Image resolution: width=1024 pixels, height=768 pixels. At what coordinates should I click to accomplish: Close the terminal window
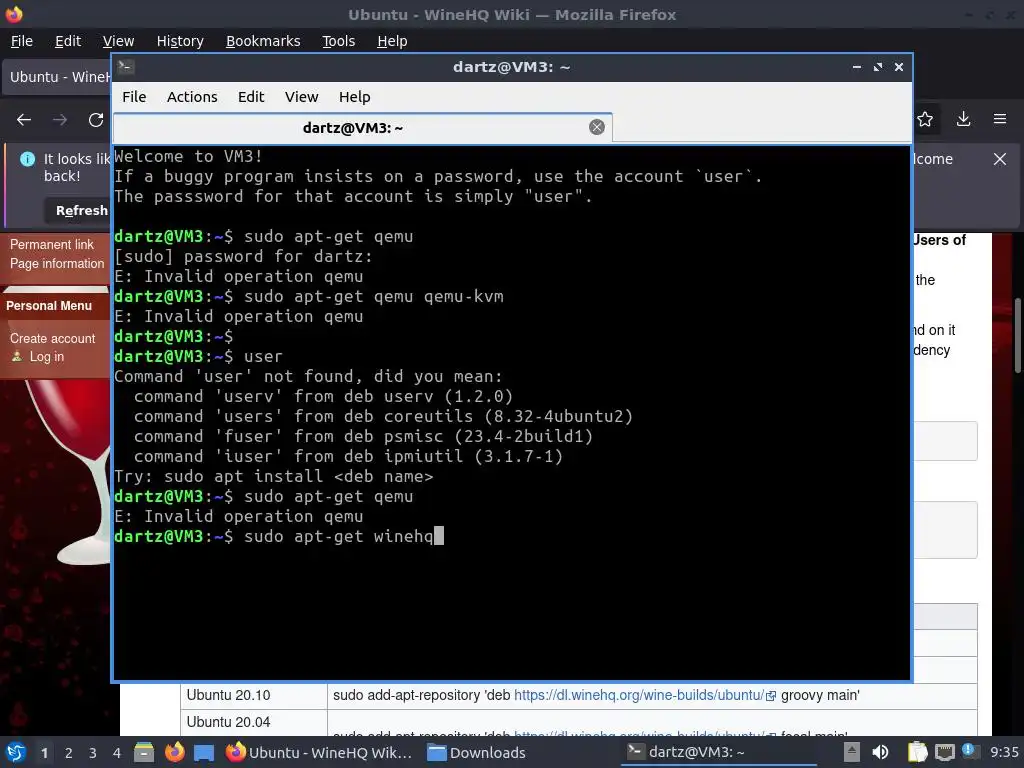pyautogui.click(x=899, y=67)
